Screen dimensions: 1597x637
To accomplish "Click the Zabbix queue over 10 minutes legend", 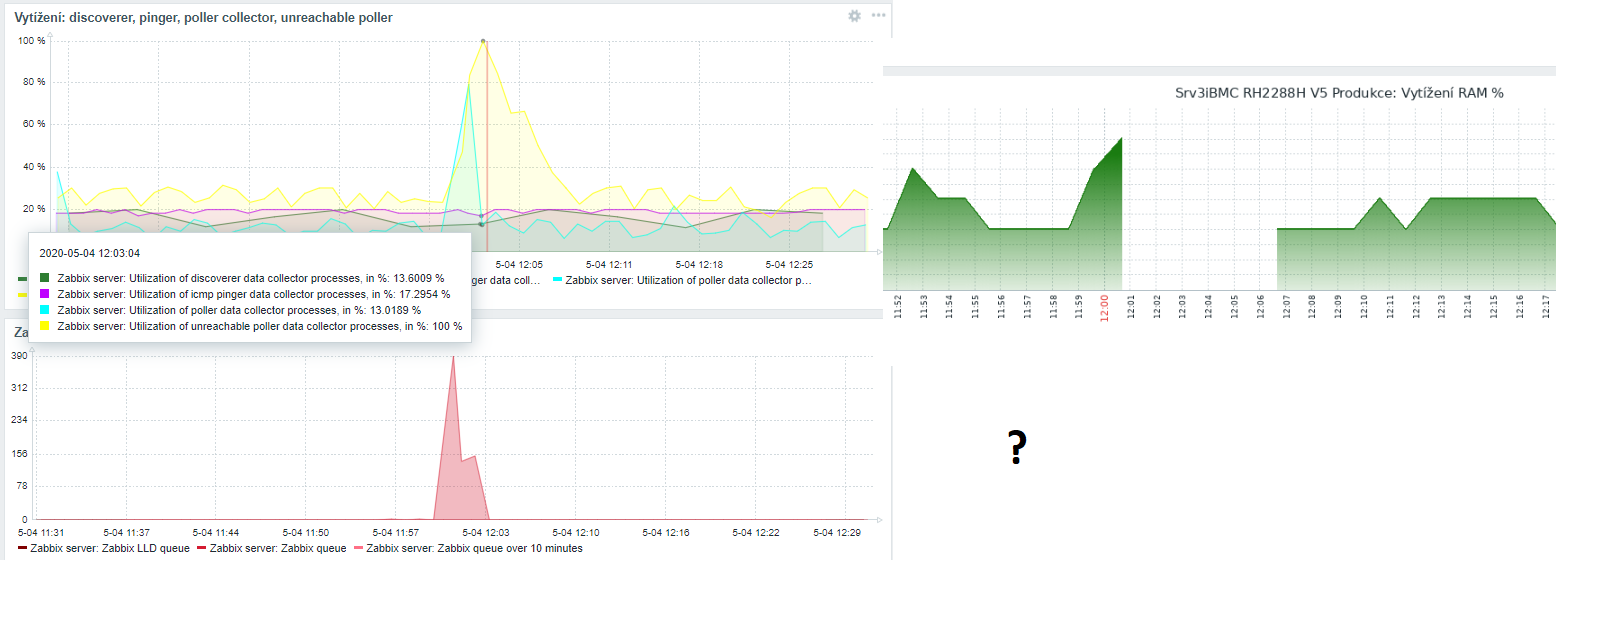I will [x=468, y=548].
